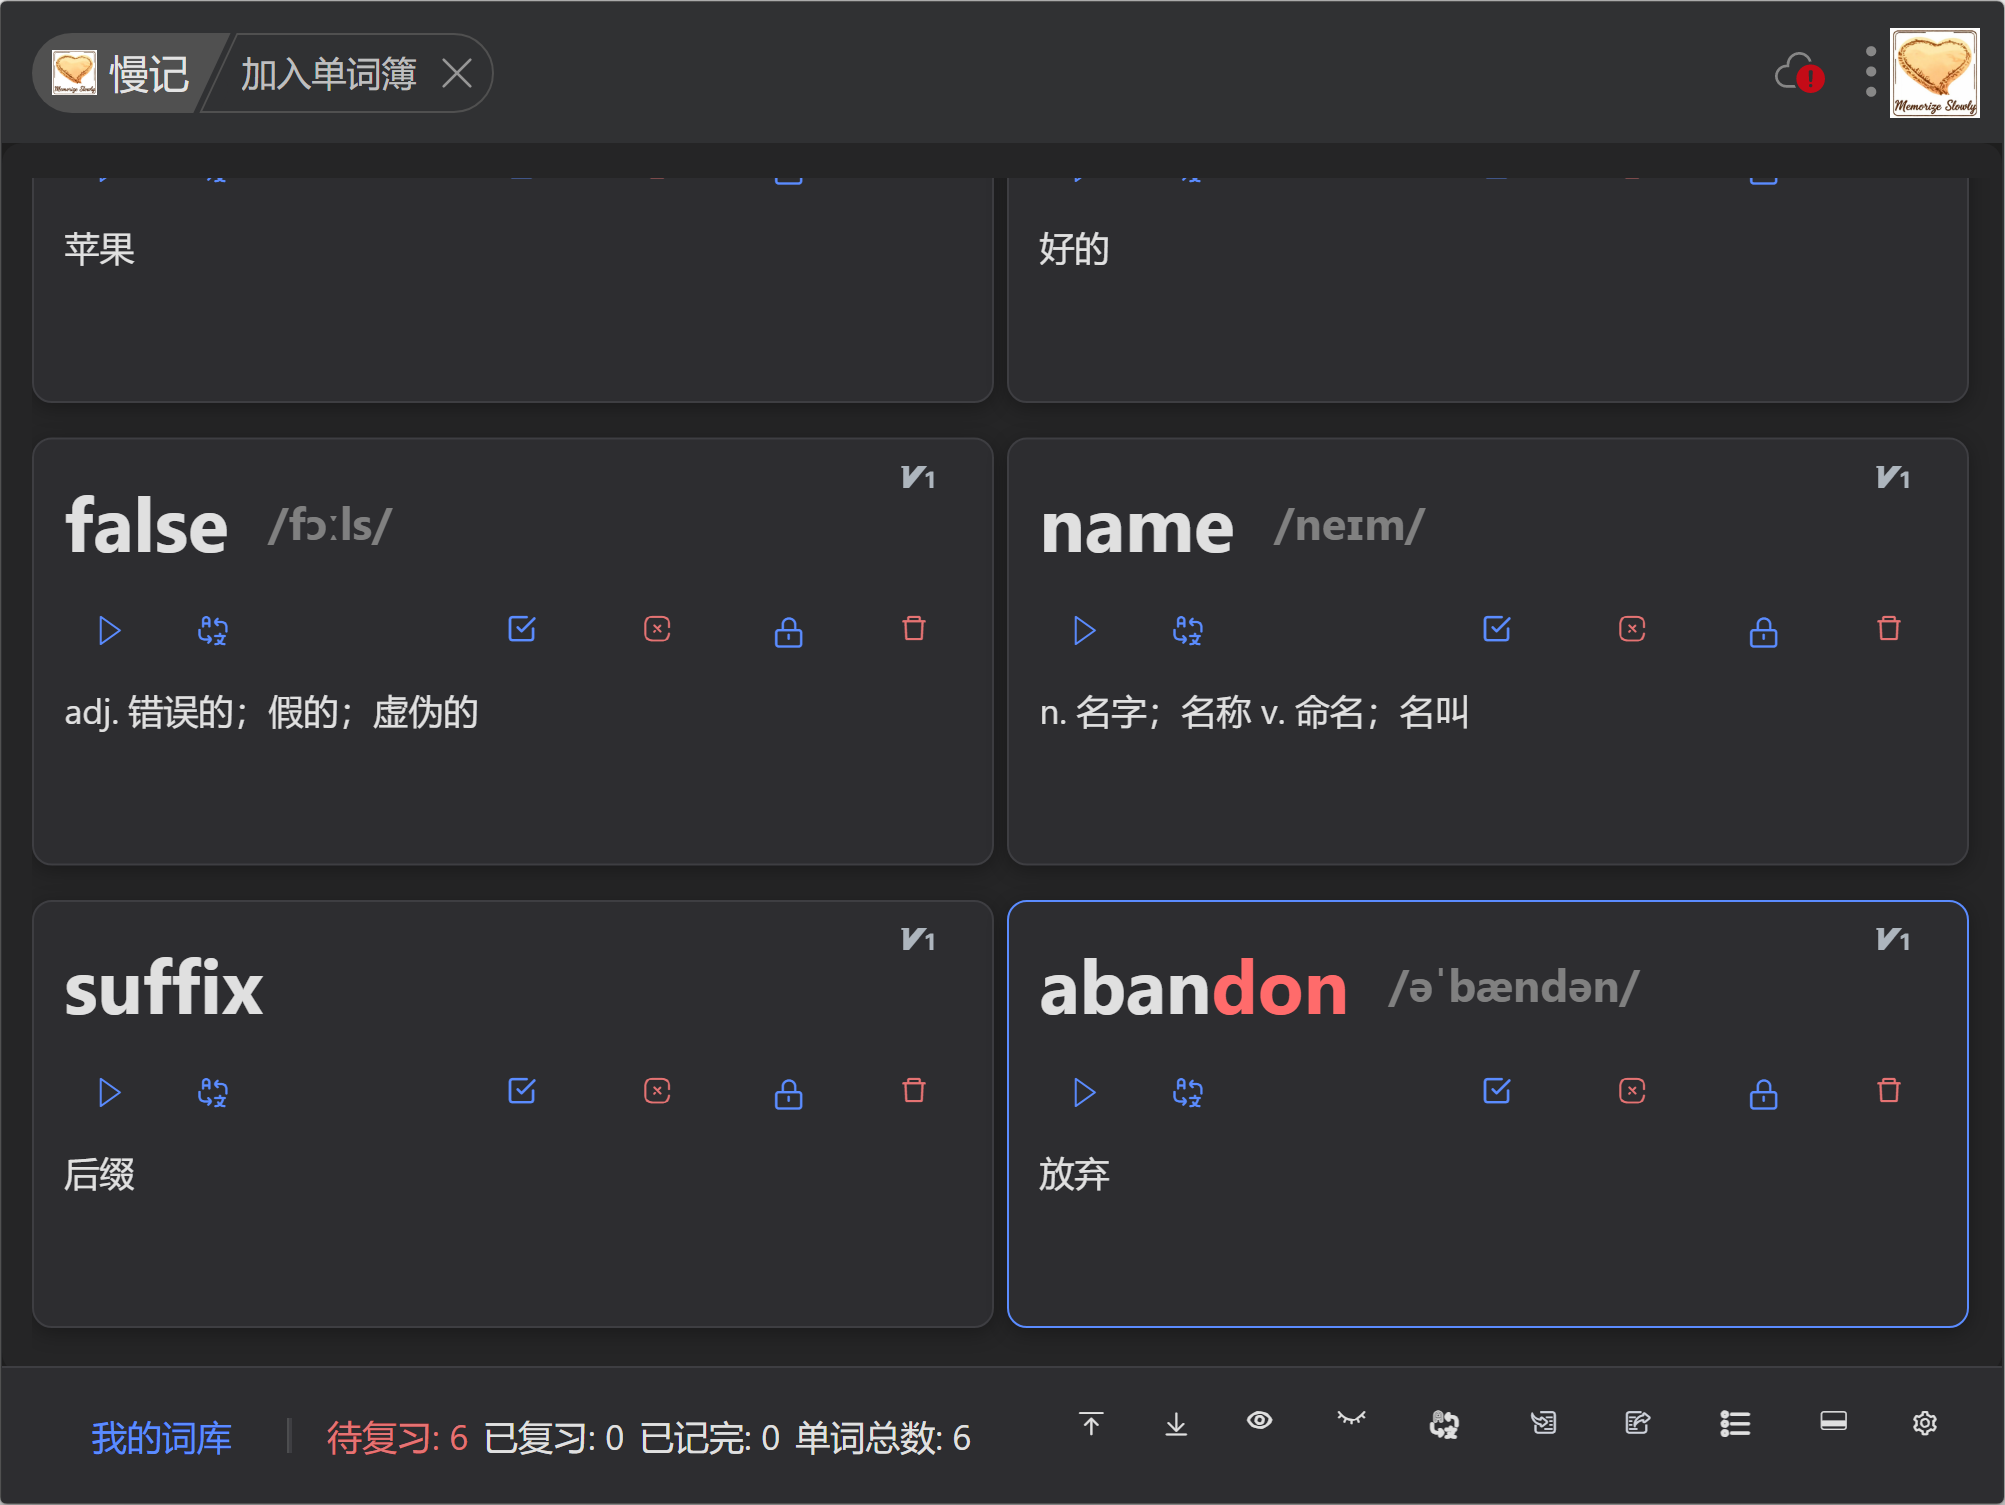Jump to bottom of the word list

point(1176,1423)
